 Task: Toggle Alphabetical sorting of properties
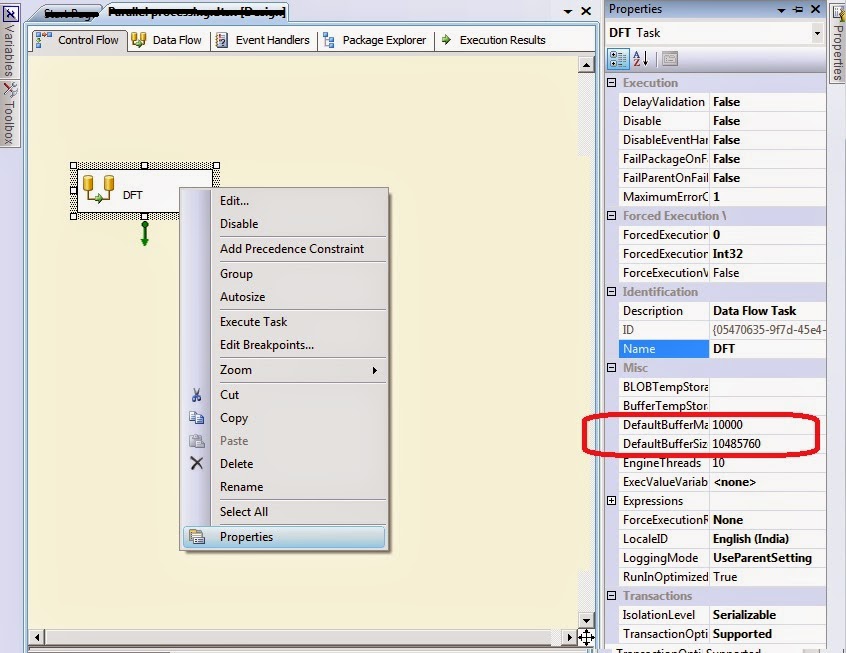coord(639,58)
